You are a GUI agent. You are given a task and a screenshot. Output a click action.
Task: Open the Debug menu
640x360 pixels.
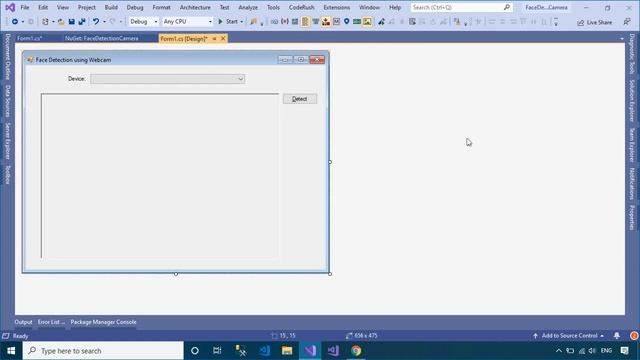tap(135, 7)
